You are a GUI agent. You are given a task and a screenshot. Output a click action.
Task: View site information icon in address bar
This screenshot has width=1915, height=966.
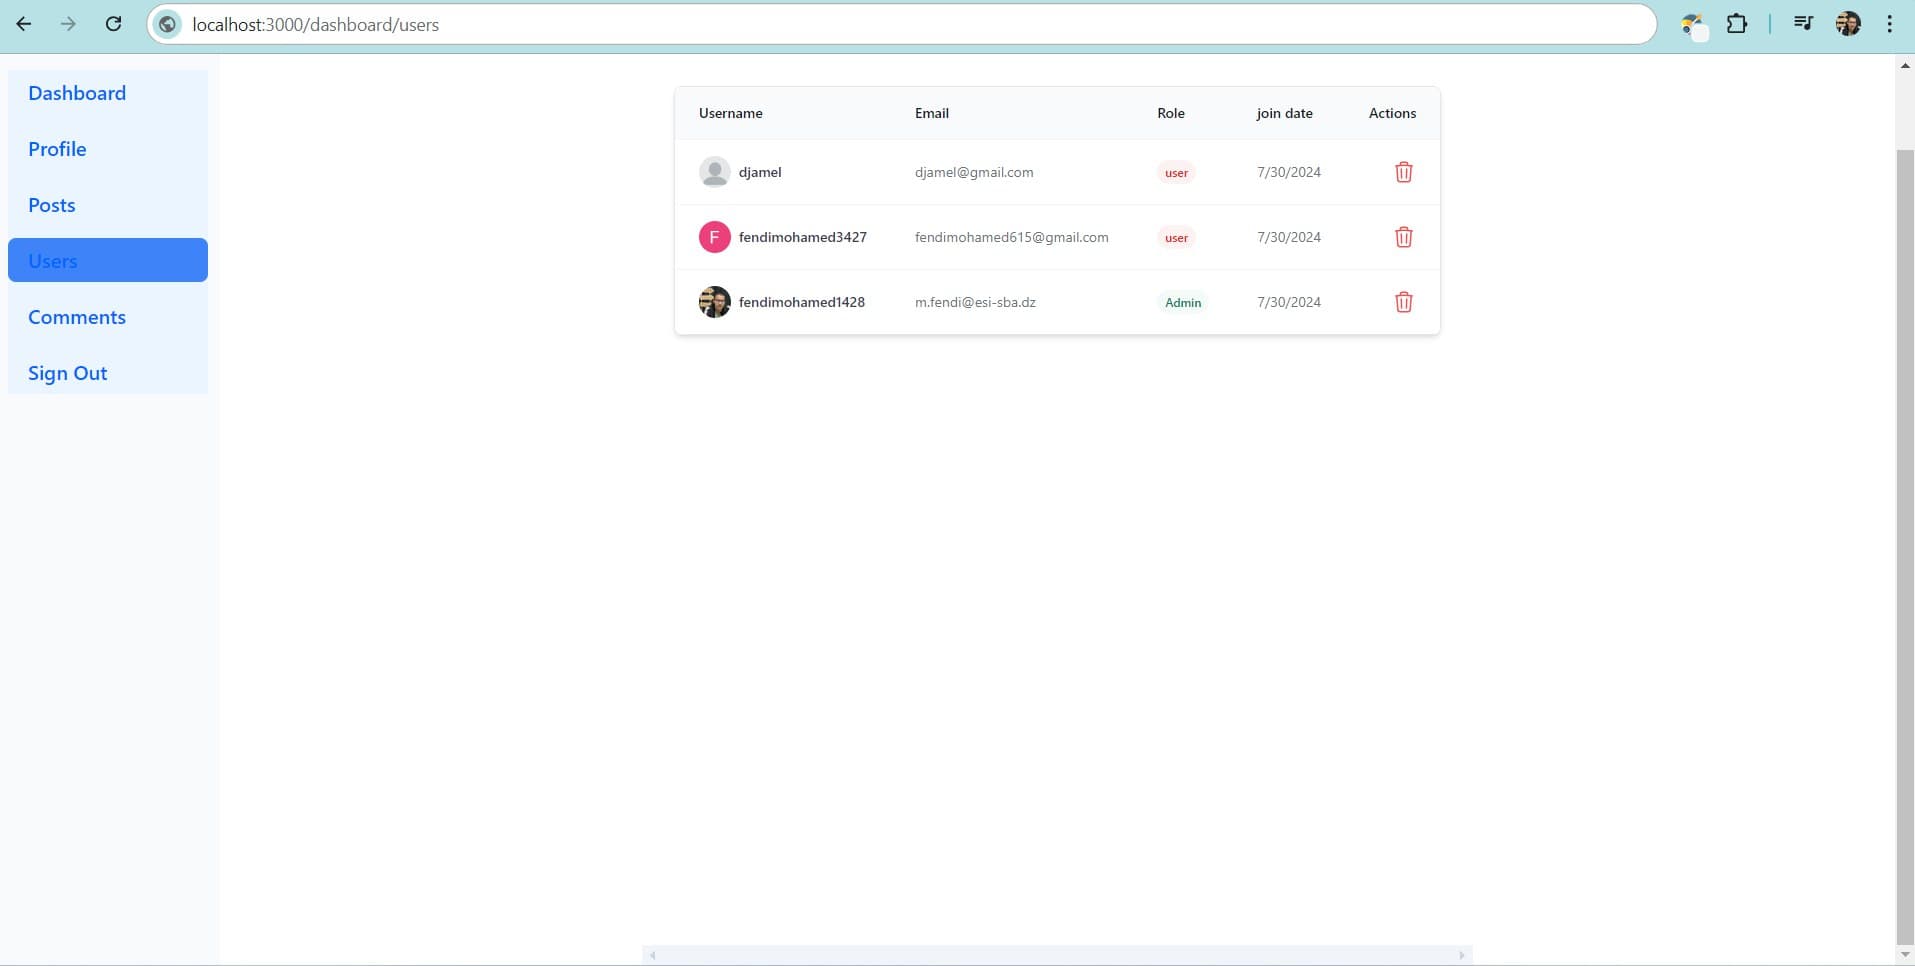click(x=168, y=24)
